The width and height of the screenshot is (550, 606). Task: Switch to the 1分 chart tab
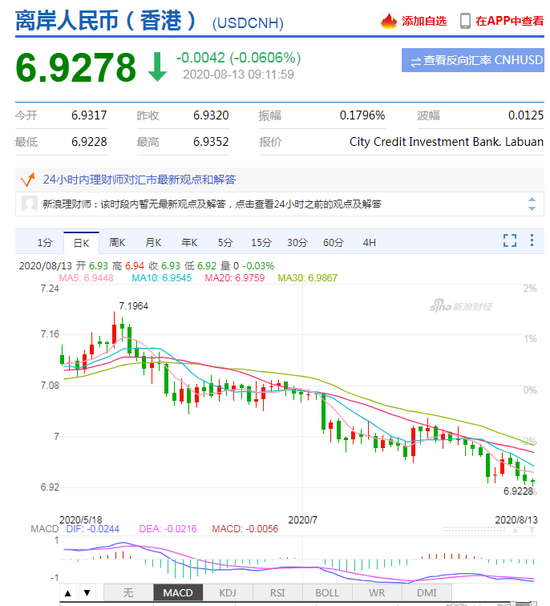click(x=44, y=243)
